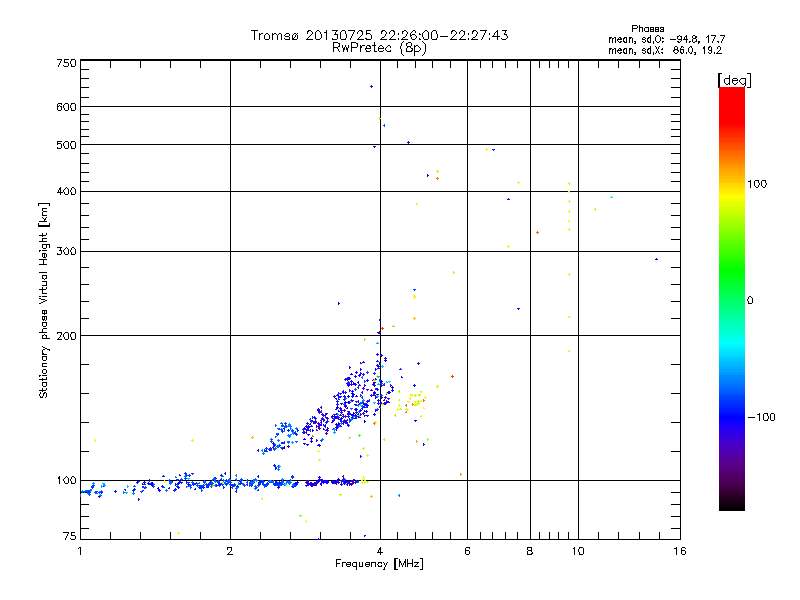Click the colorbar label '0'
This screenshot has height=600, width=800.
750,301
